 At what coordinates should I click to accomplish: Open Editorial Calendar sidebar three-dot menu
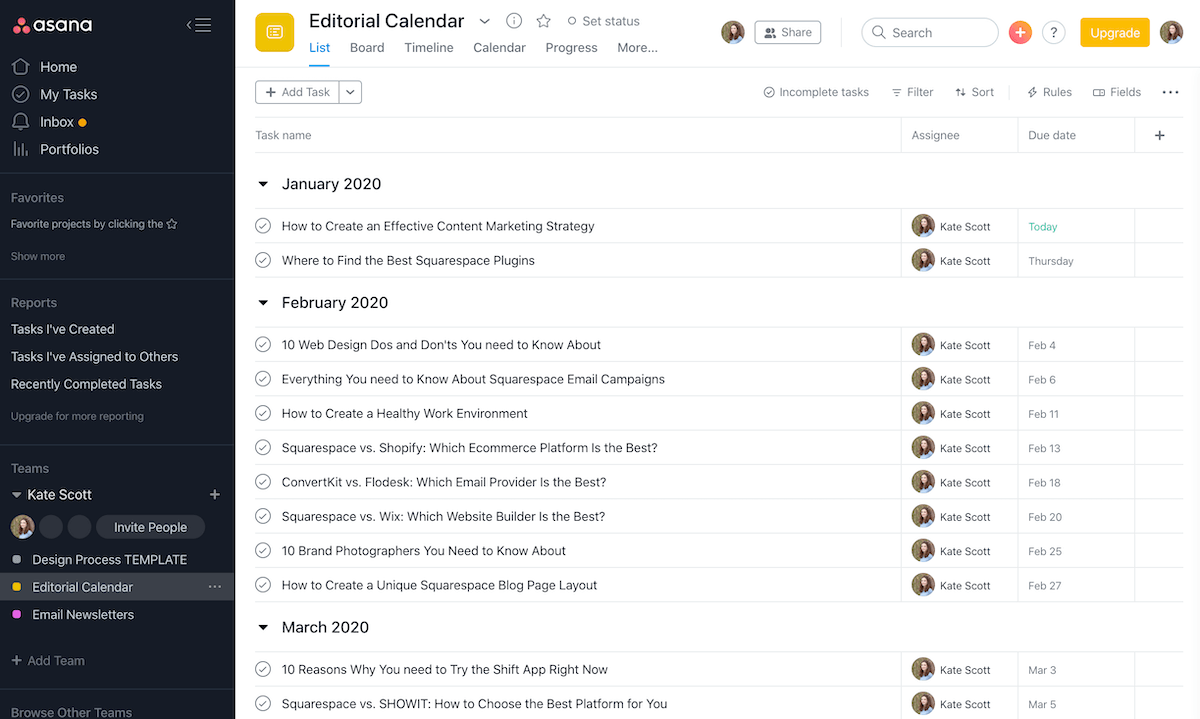(x=214, y=587)
